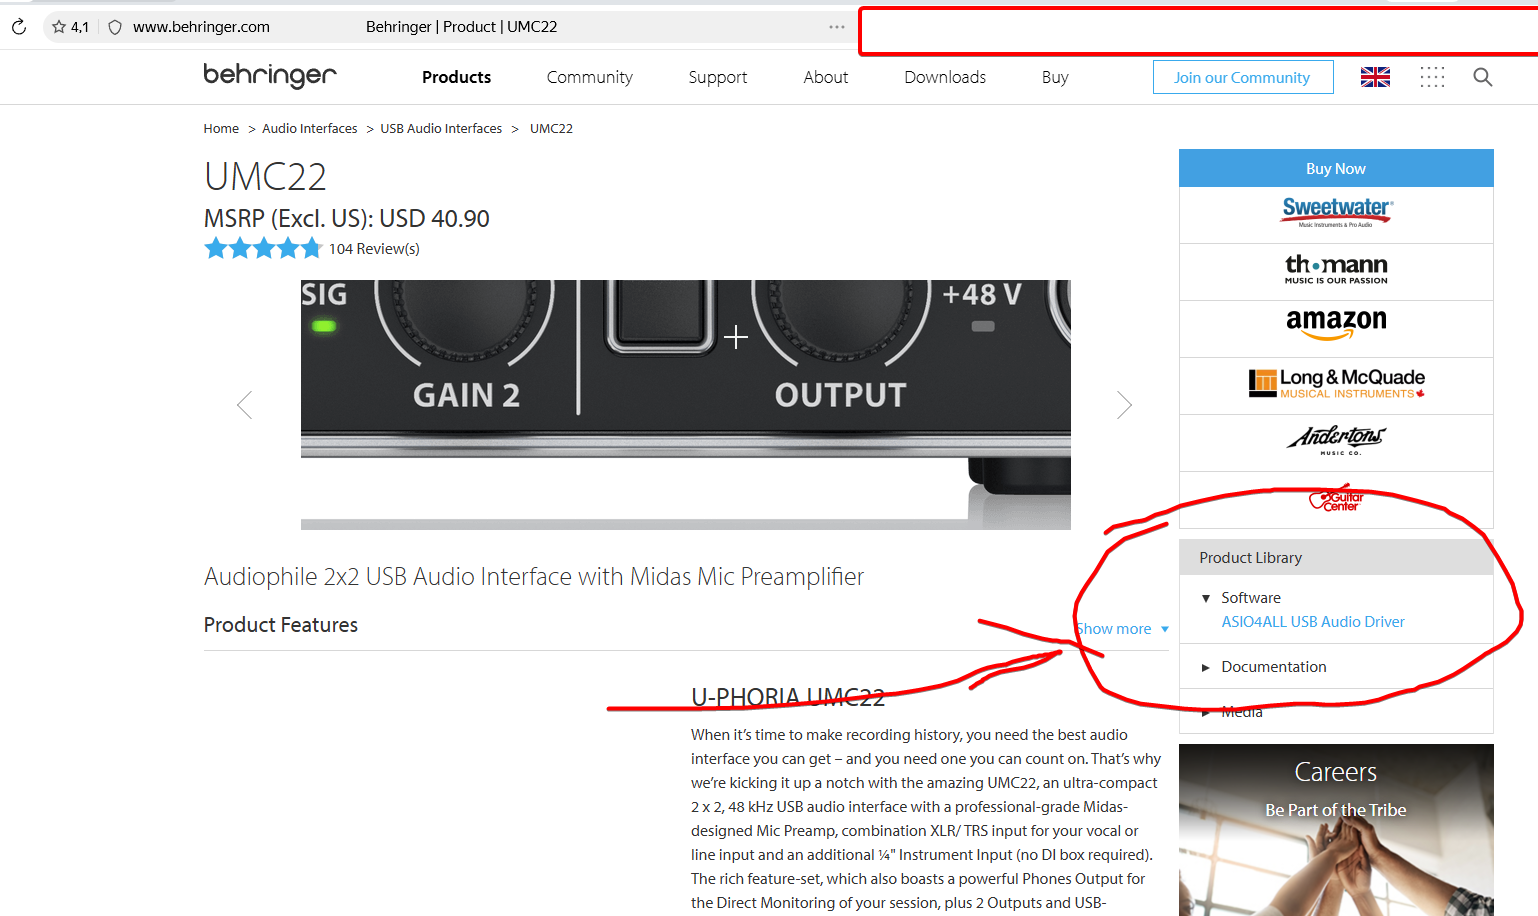Go to homepage via Behringer logo
The width and height of the screenshot is (1538, 916).
pyautogui.click(x=270, y=76)
